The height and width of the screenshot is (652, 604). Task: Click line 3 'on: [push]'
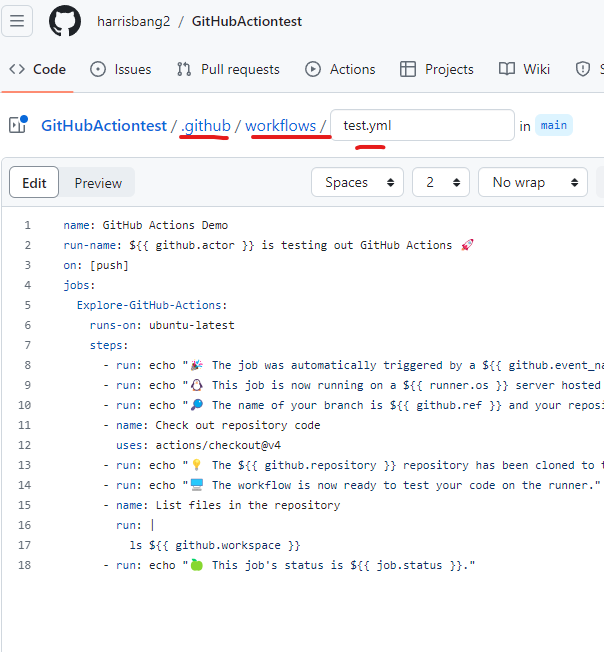click(x=96, y=265)
